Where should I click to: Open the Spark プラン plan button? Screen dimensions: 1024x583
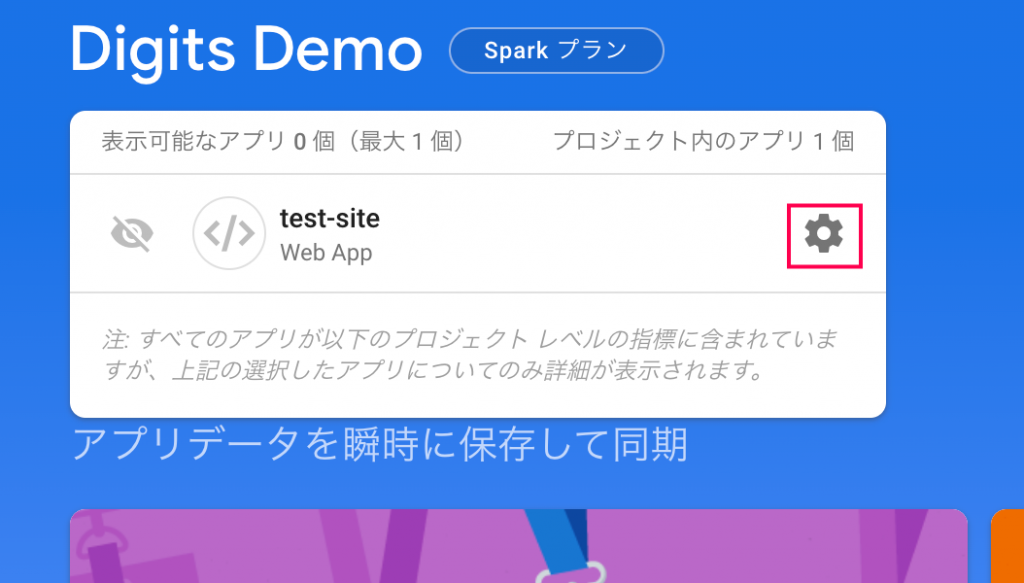coord(556,50)
